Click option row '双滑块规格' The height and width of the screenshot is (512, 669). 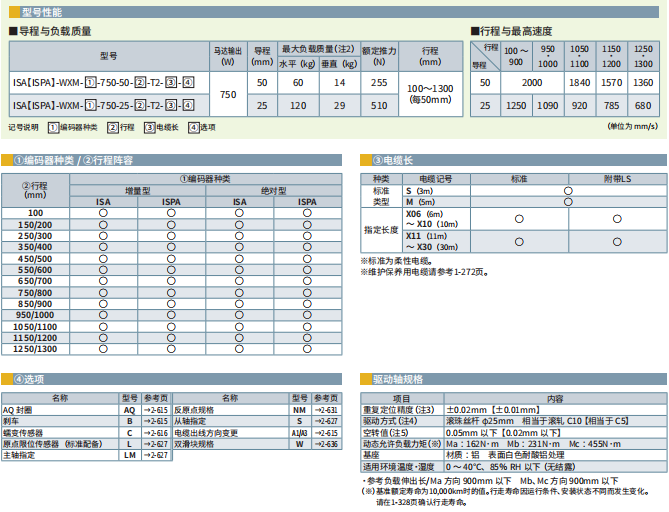pyautogui.click(x=257, y=444)
